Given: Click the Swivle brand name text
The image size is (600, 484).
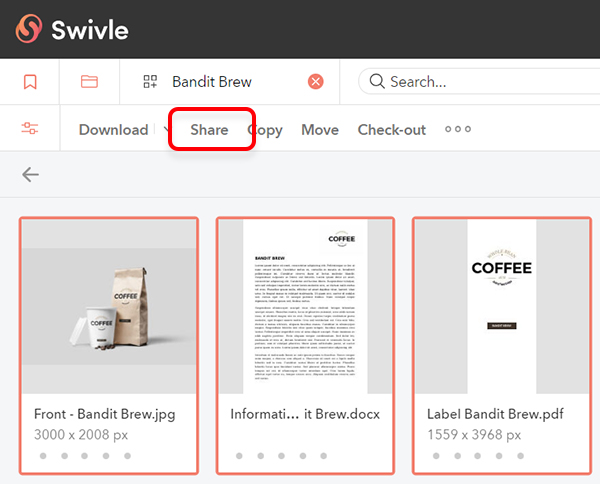Looking at the screenshot, I should click(x=90, y=30).
